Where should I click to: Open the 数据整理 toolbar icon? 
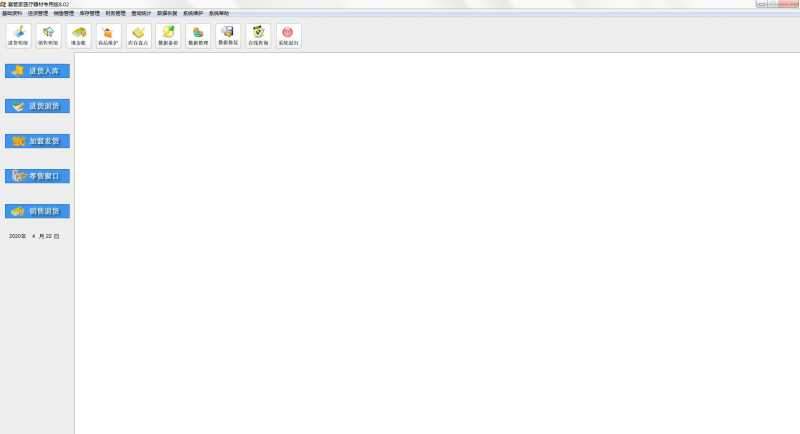(198, 36)
